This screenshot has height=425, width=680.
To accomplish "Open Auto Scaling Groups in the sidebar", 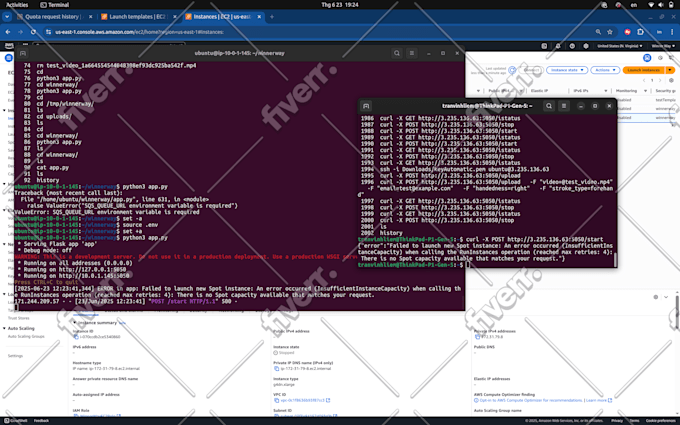I will point(26,336).
